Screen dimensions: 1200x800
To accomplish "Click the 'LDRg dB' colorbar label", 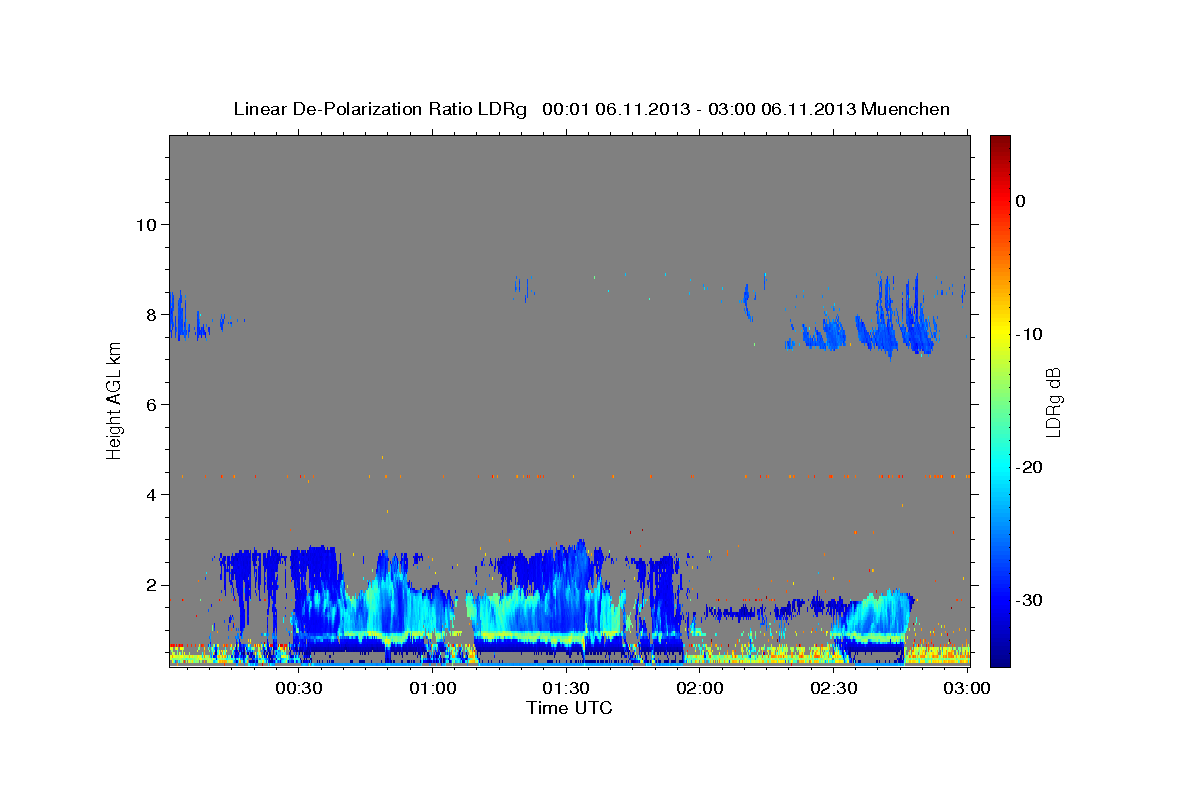I will [1053, 401].
